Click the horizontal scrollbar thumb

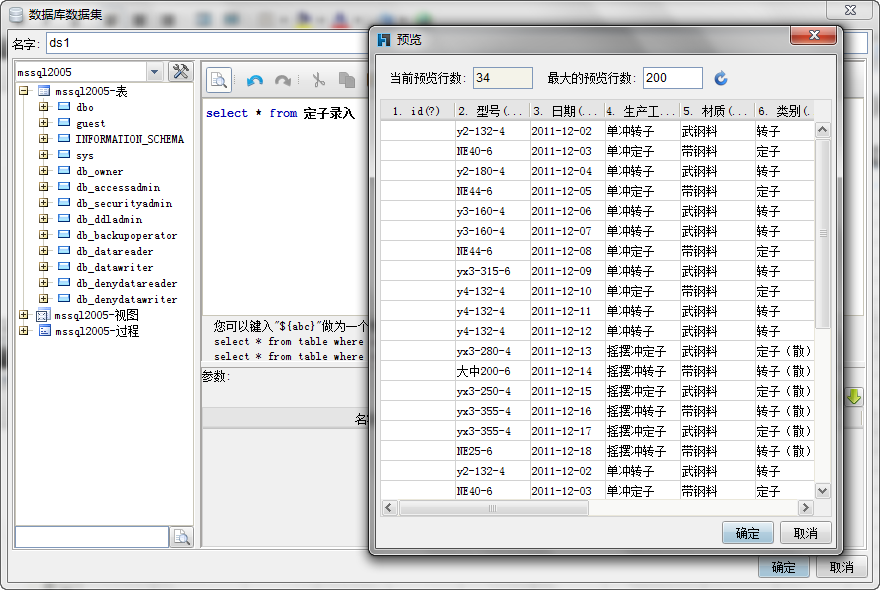click(493, 508)
